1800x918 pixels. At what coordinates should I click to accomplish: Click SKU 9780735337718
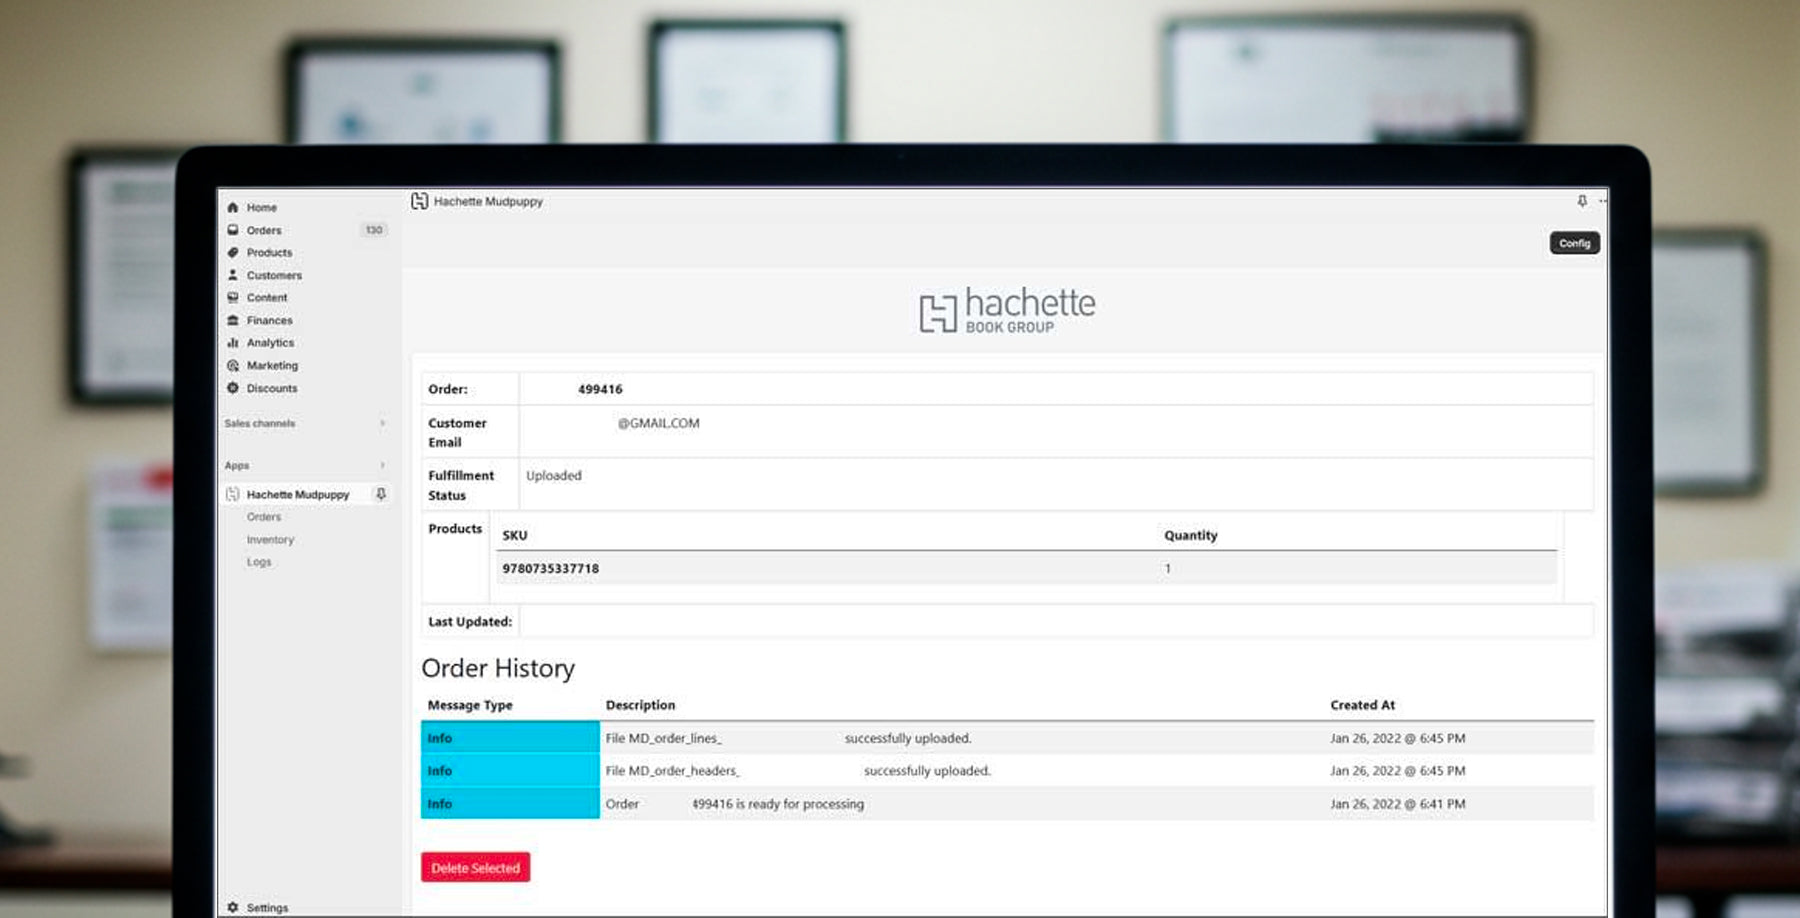point(550,568)
